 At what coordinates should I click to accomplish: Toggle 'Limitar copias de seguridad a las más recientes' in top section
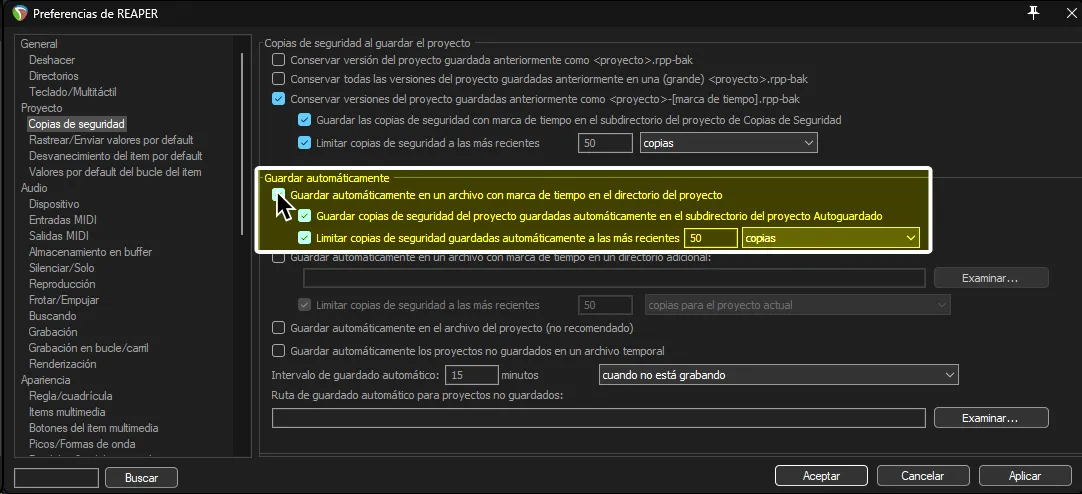304,143
